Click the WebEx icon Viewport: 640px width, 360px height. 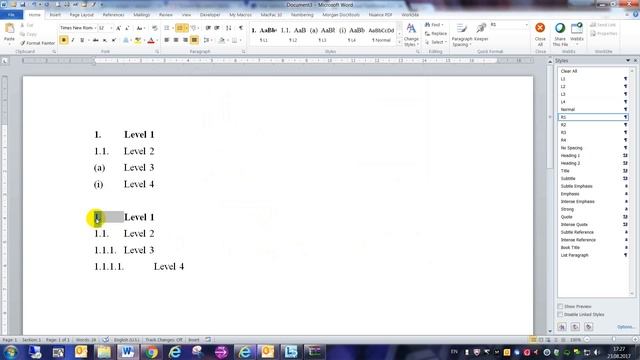577,28
